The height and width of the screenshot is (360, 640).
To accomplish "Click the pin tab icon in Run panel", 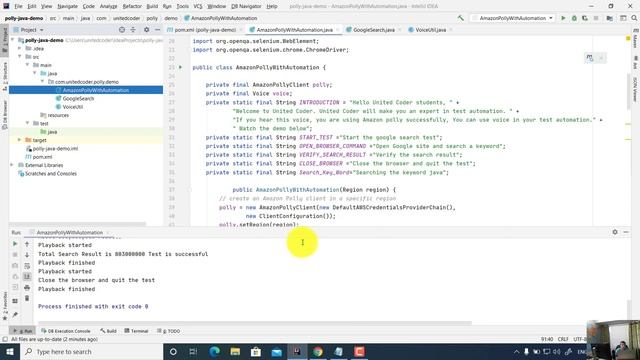I will pos(15,315).
